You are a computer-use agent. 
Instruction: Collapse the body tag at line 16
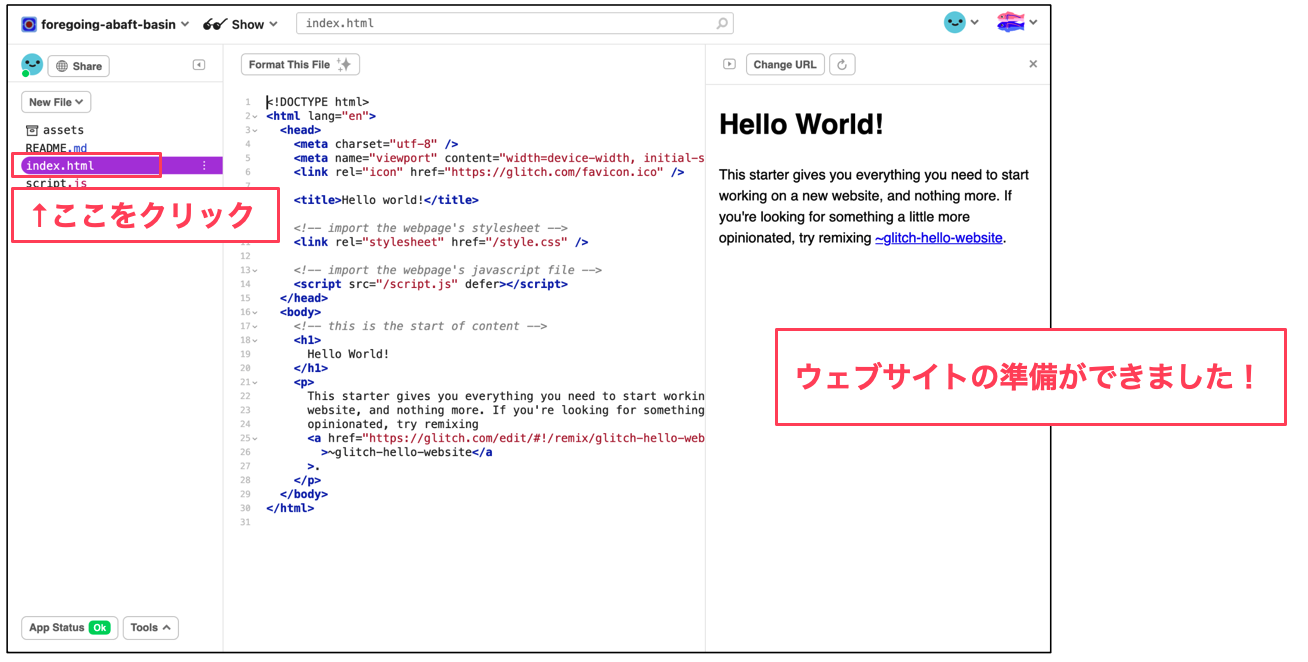pos(255,312)
